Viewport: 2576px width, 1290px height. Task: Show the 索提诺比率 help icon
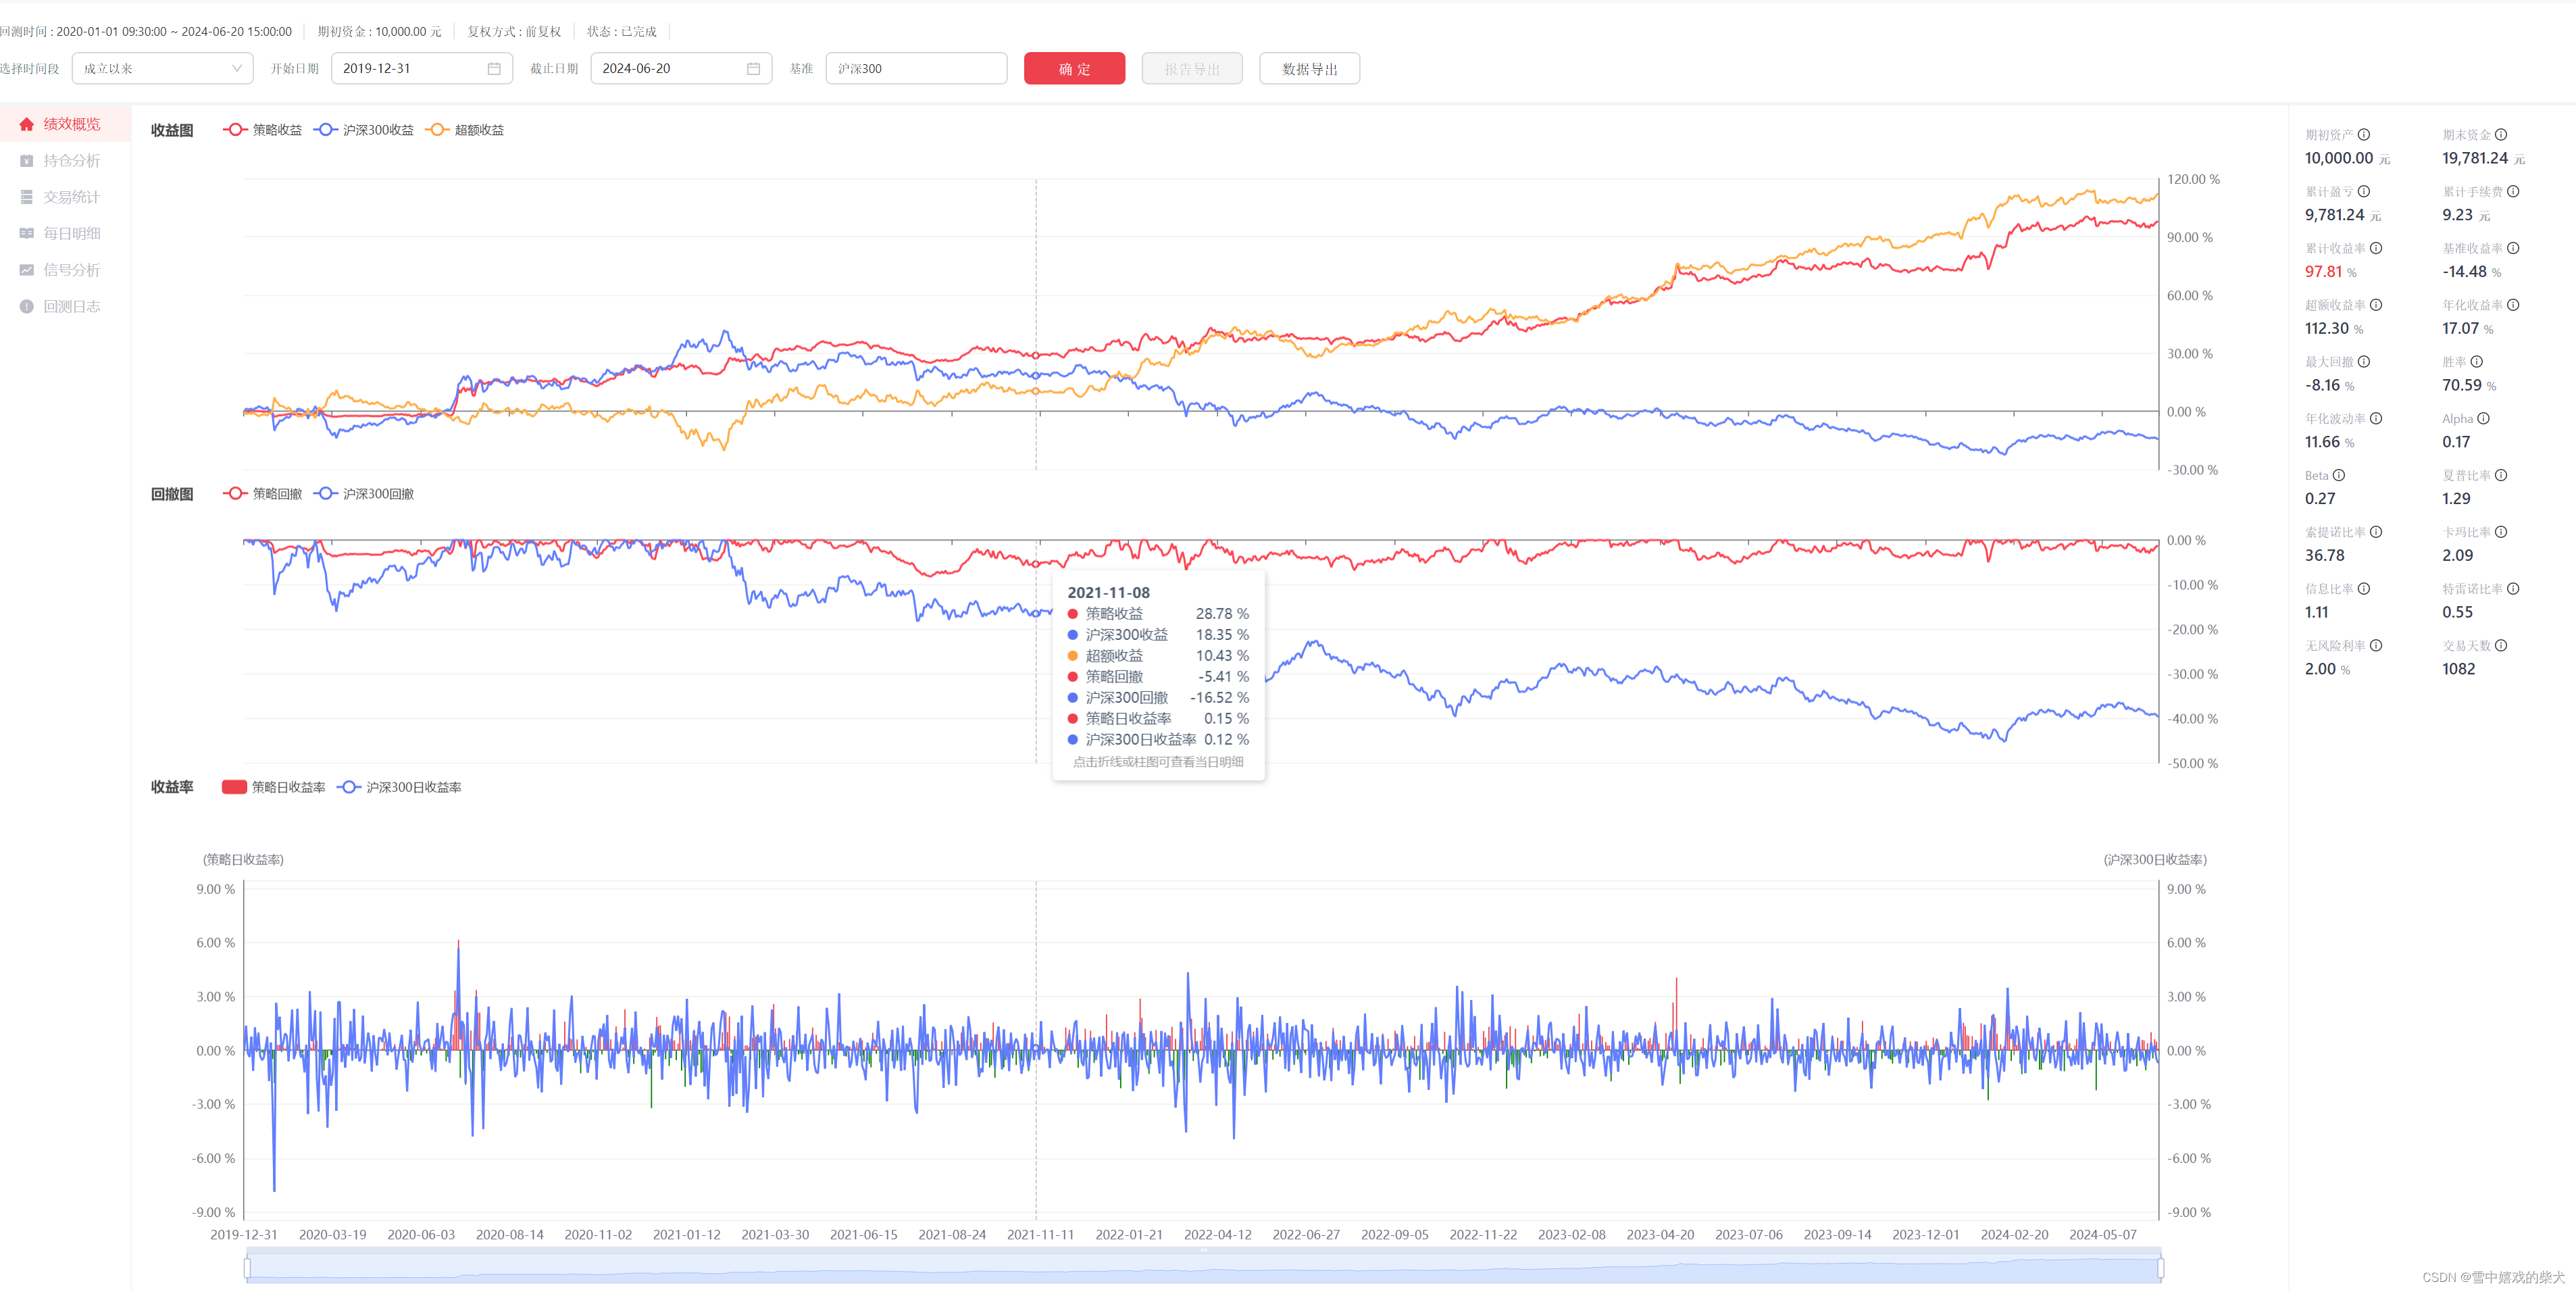click(2376, 532)
